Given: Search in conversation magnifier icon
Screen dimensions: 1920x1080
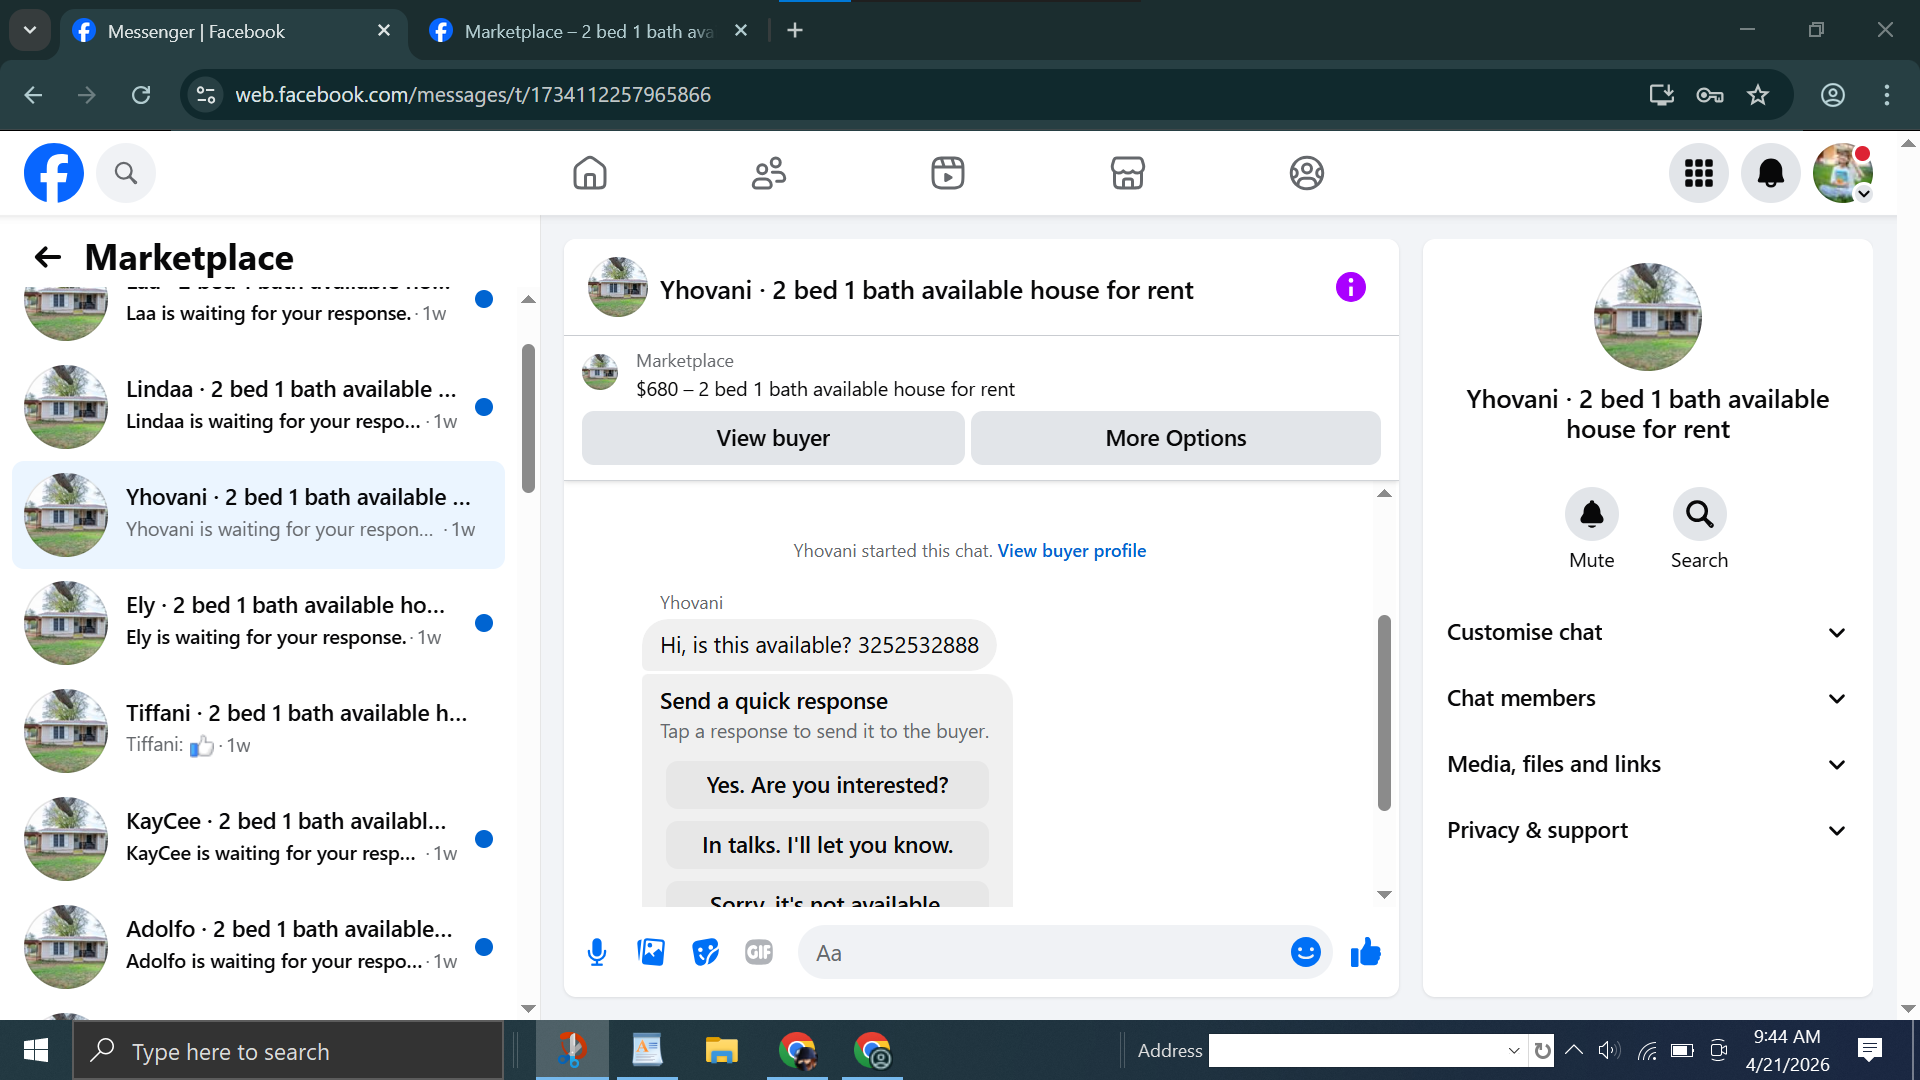Looking at the screenshot, I should [x=1700, y=515].
